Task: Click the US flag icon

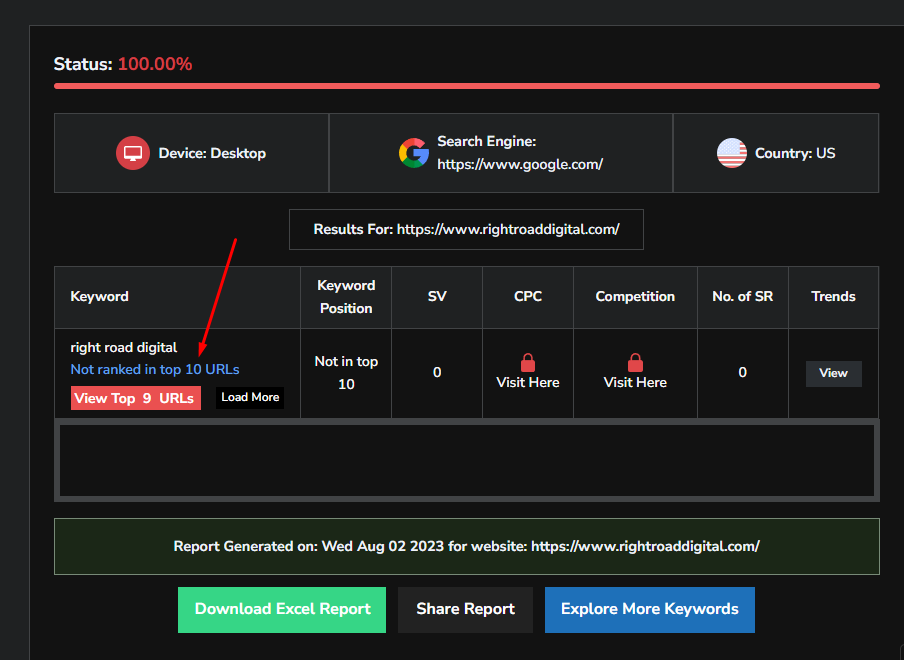Action: pos(732,153)
